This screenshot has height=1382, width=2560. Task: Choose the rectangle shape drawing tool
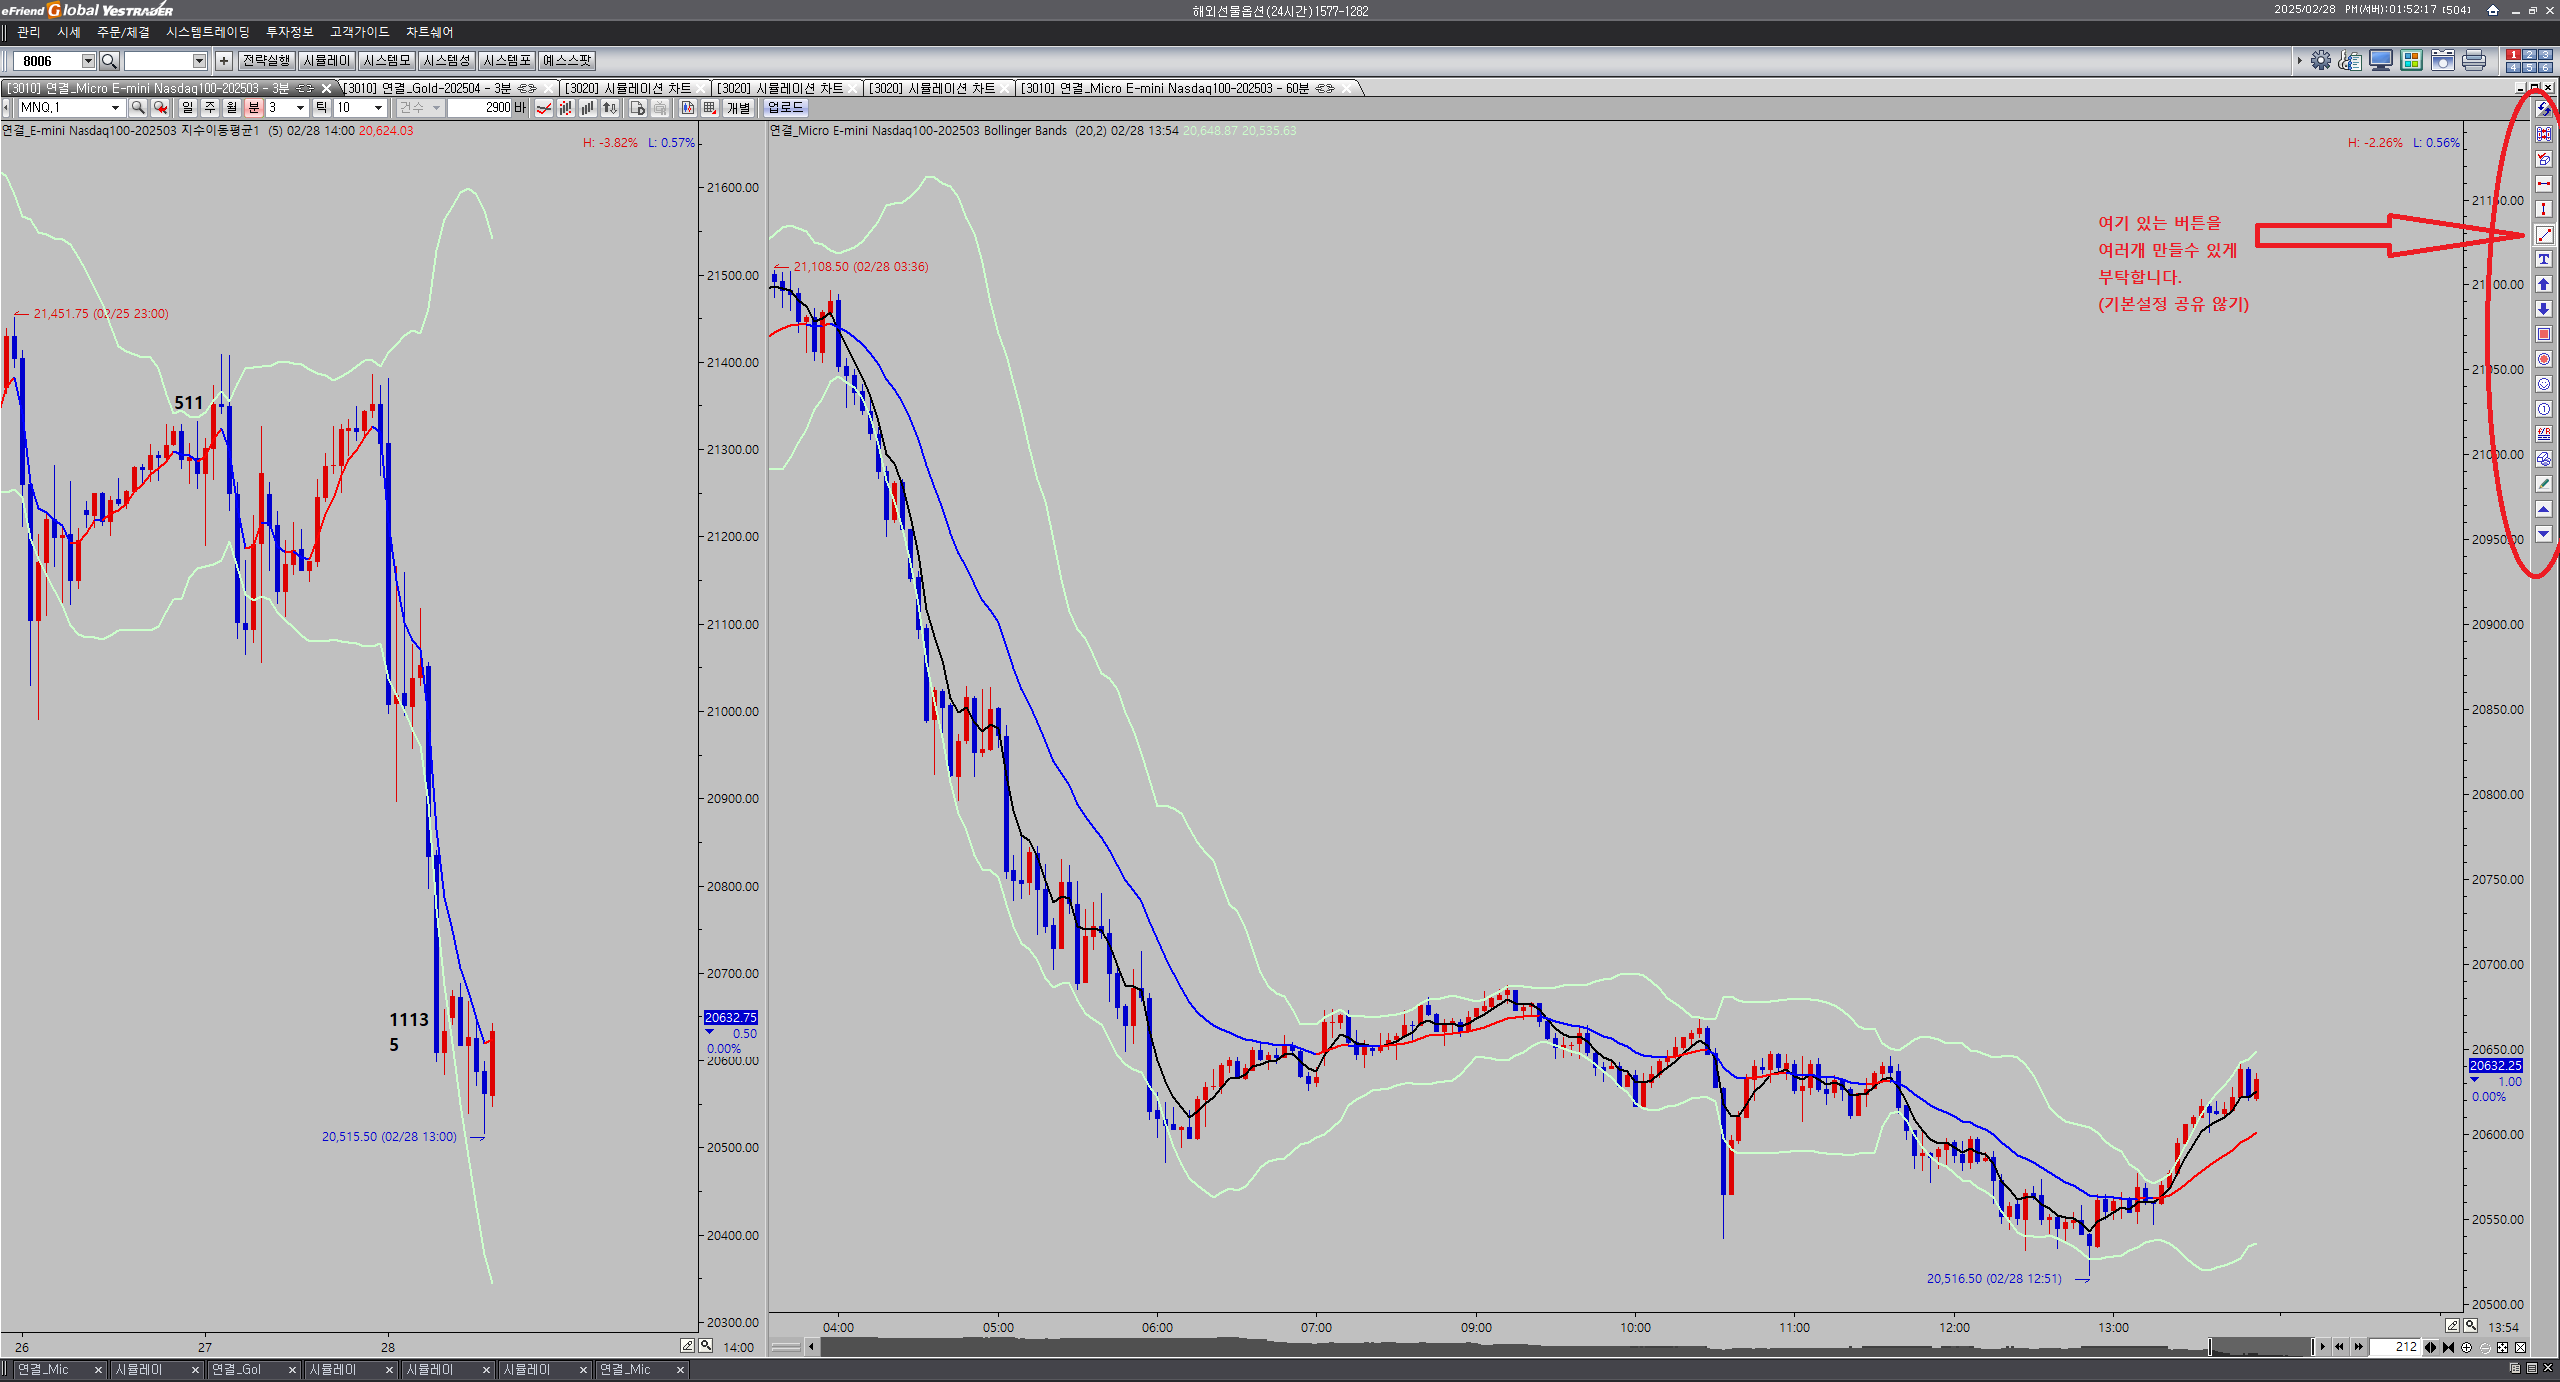point(2544,334)
